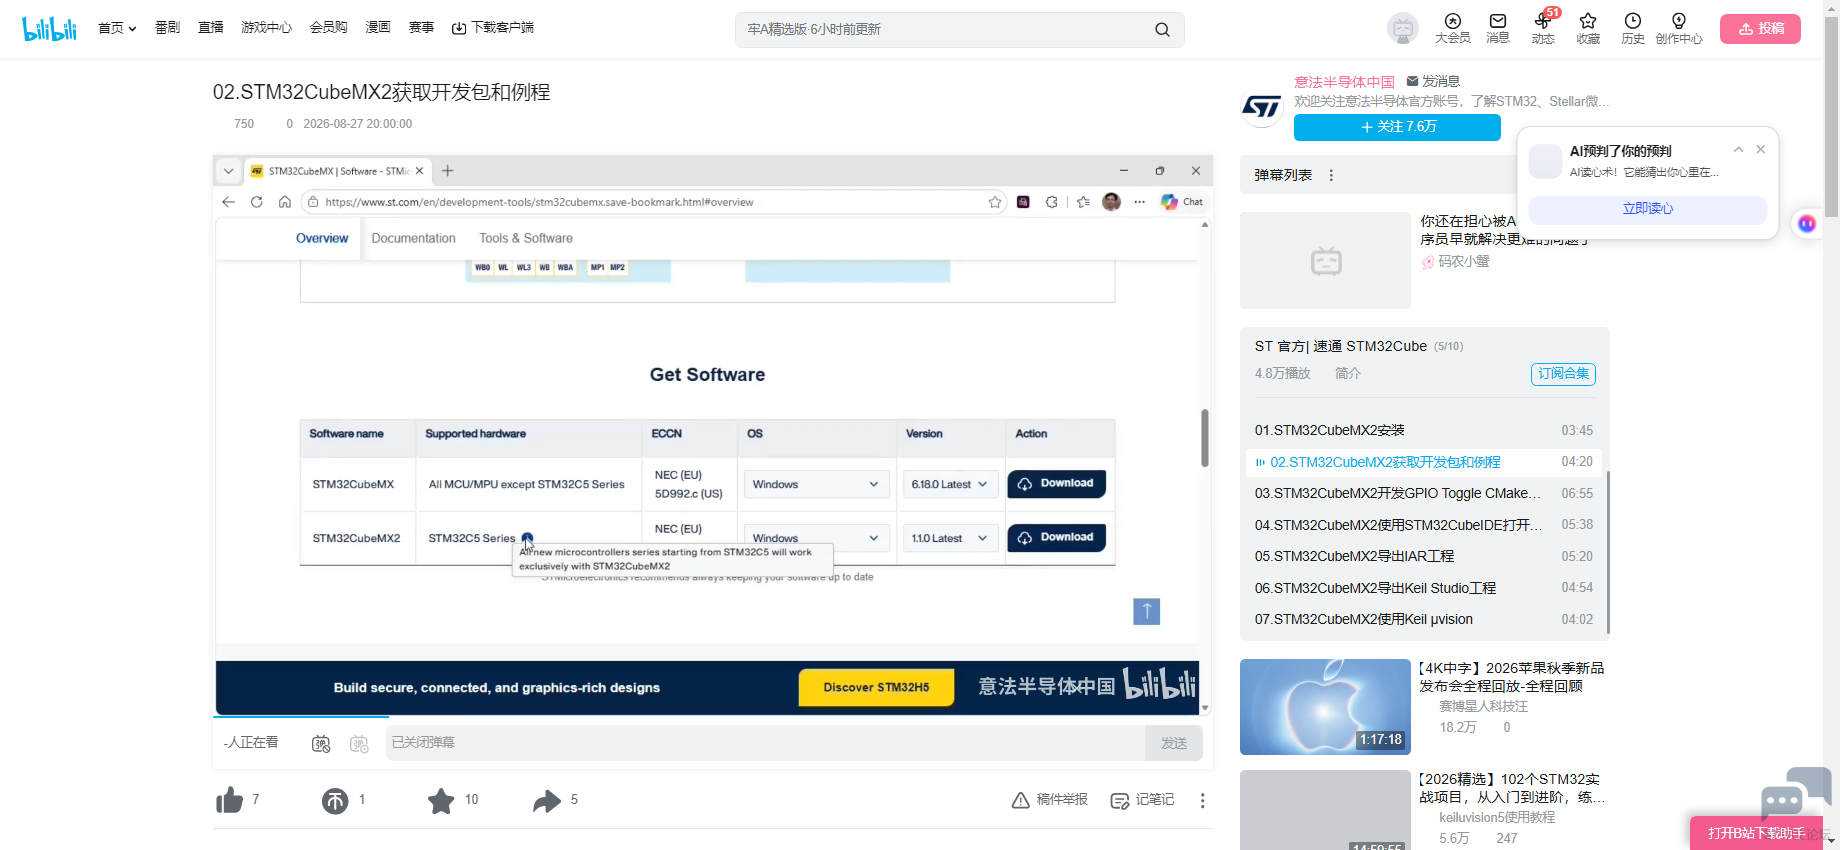
Task: Click the pink 投稿 upload button
Action: [1760, 29]
